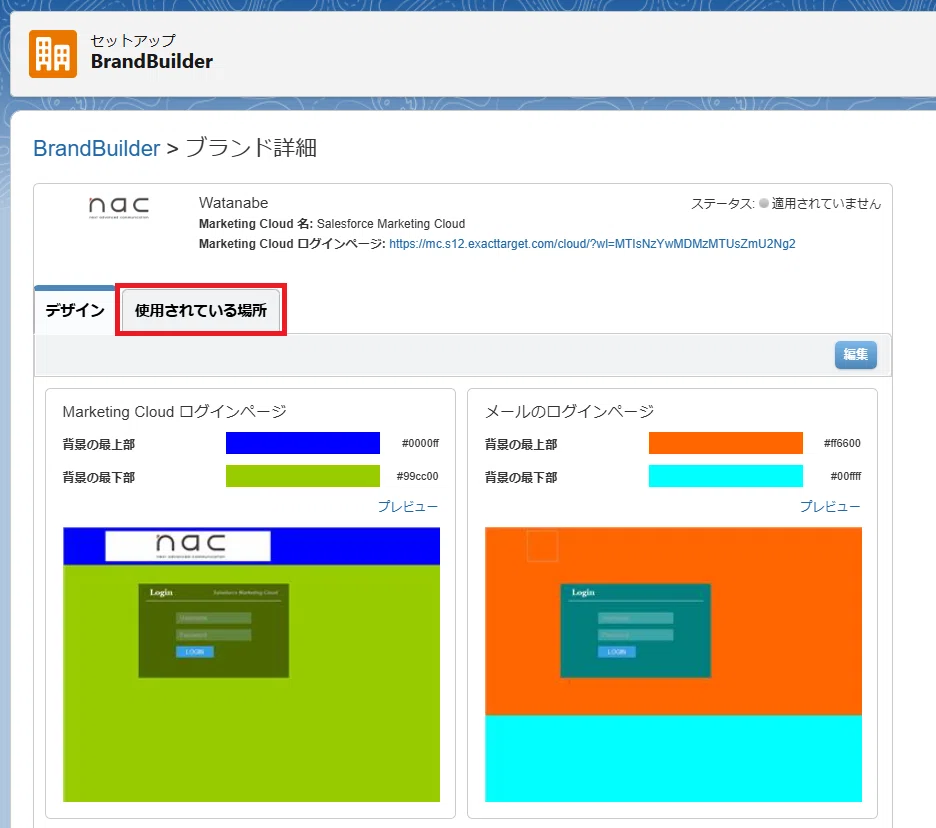
Task: Open プレビュー for the mail login page
Action: (x=830, y=506)
